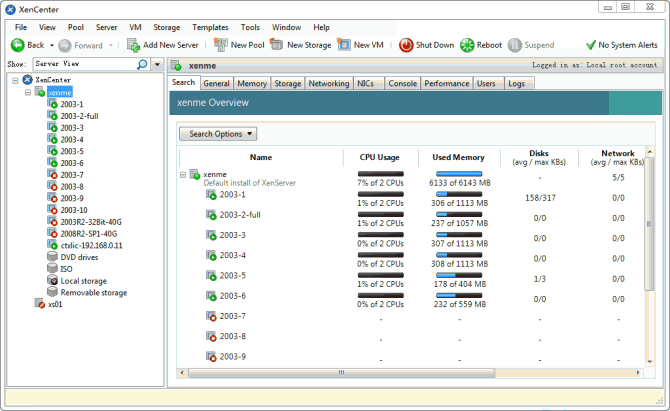Click the 2003-5 VM icon in overview list

[212, 276]
